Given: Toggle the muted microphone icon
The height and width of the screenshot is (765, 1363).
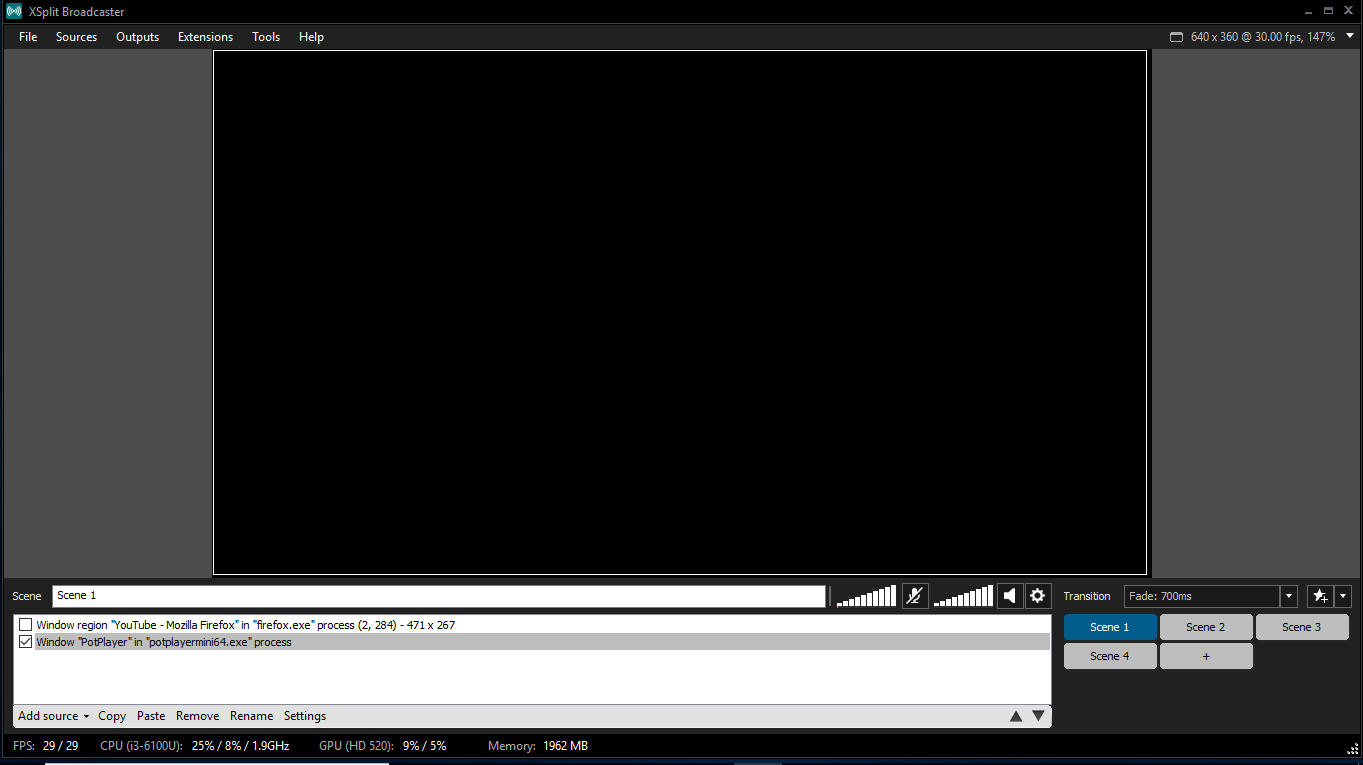Looking at the screenshot, I should (x=915, y=596).
